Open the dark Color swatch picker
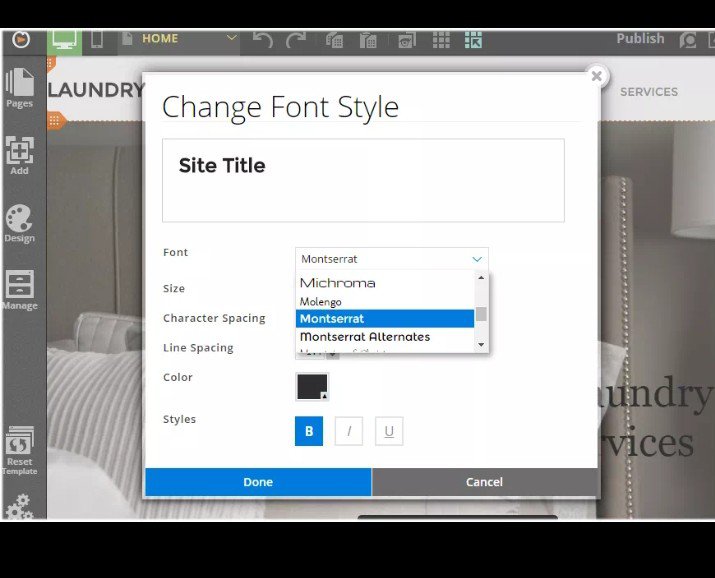This screenshot has height=578, width=715. [x=312, y=387]
